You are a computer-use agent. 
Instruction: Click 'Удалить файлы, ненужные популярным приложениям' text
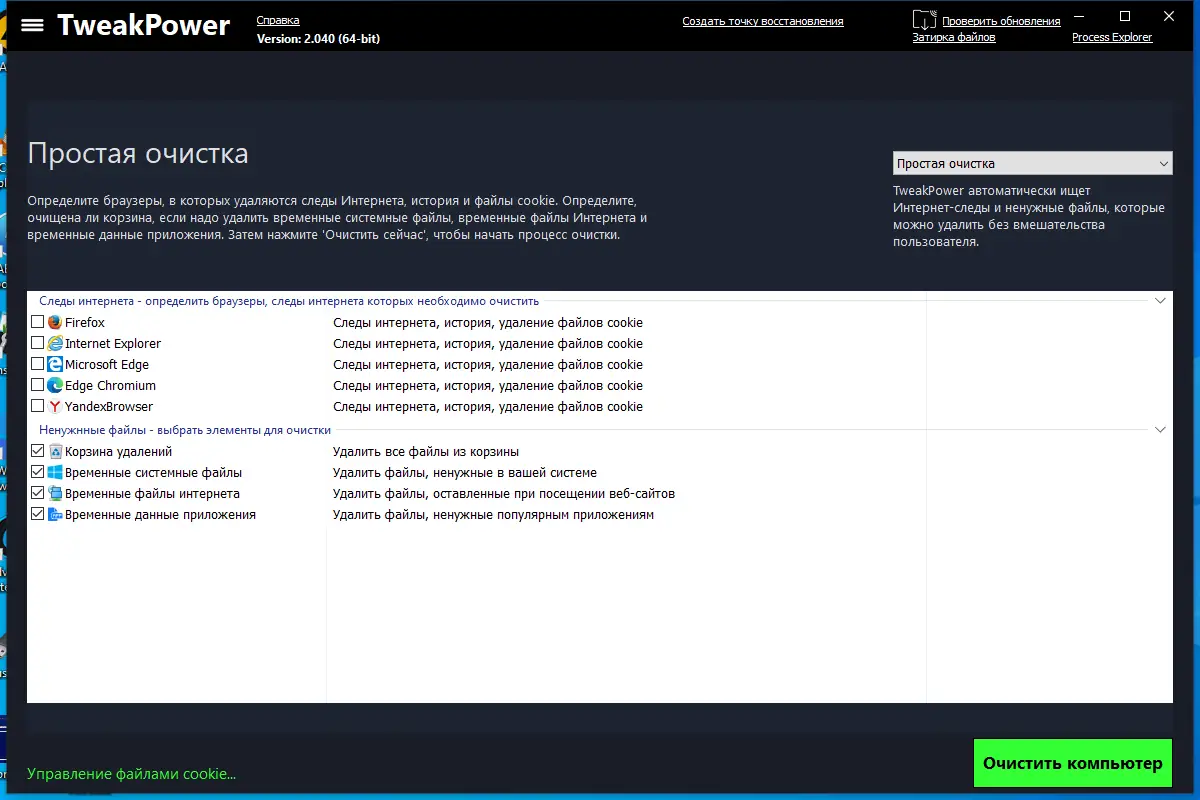pos(493,515)
